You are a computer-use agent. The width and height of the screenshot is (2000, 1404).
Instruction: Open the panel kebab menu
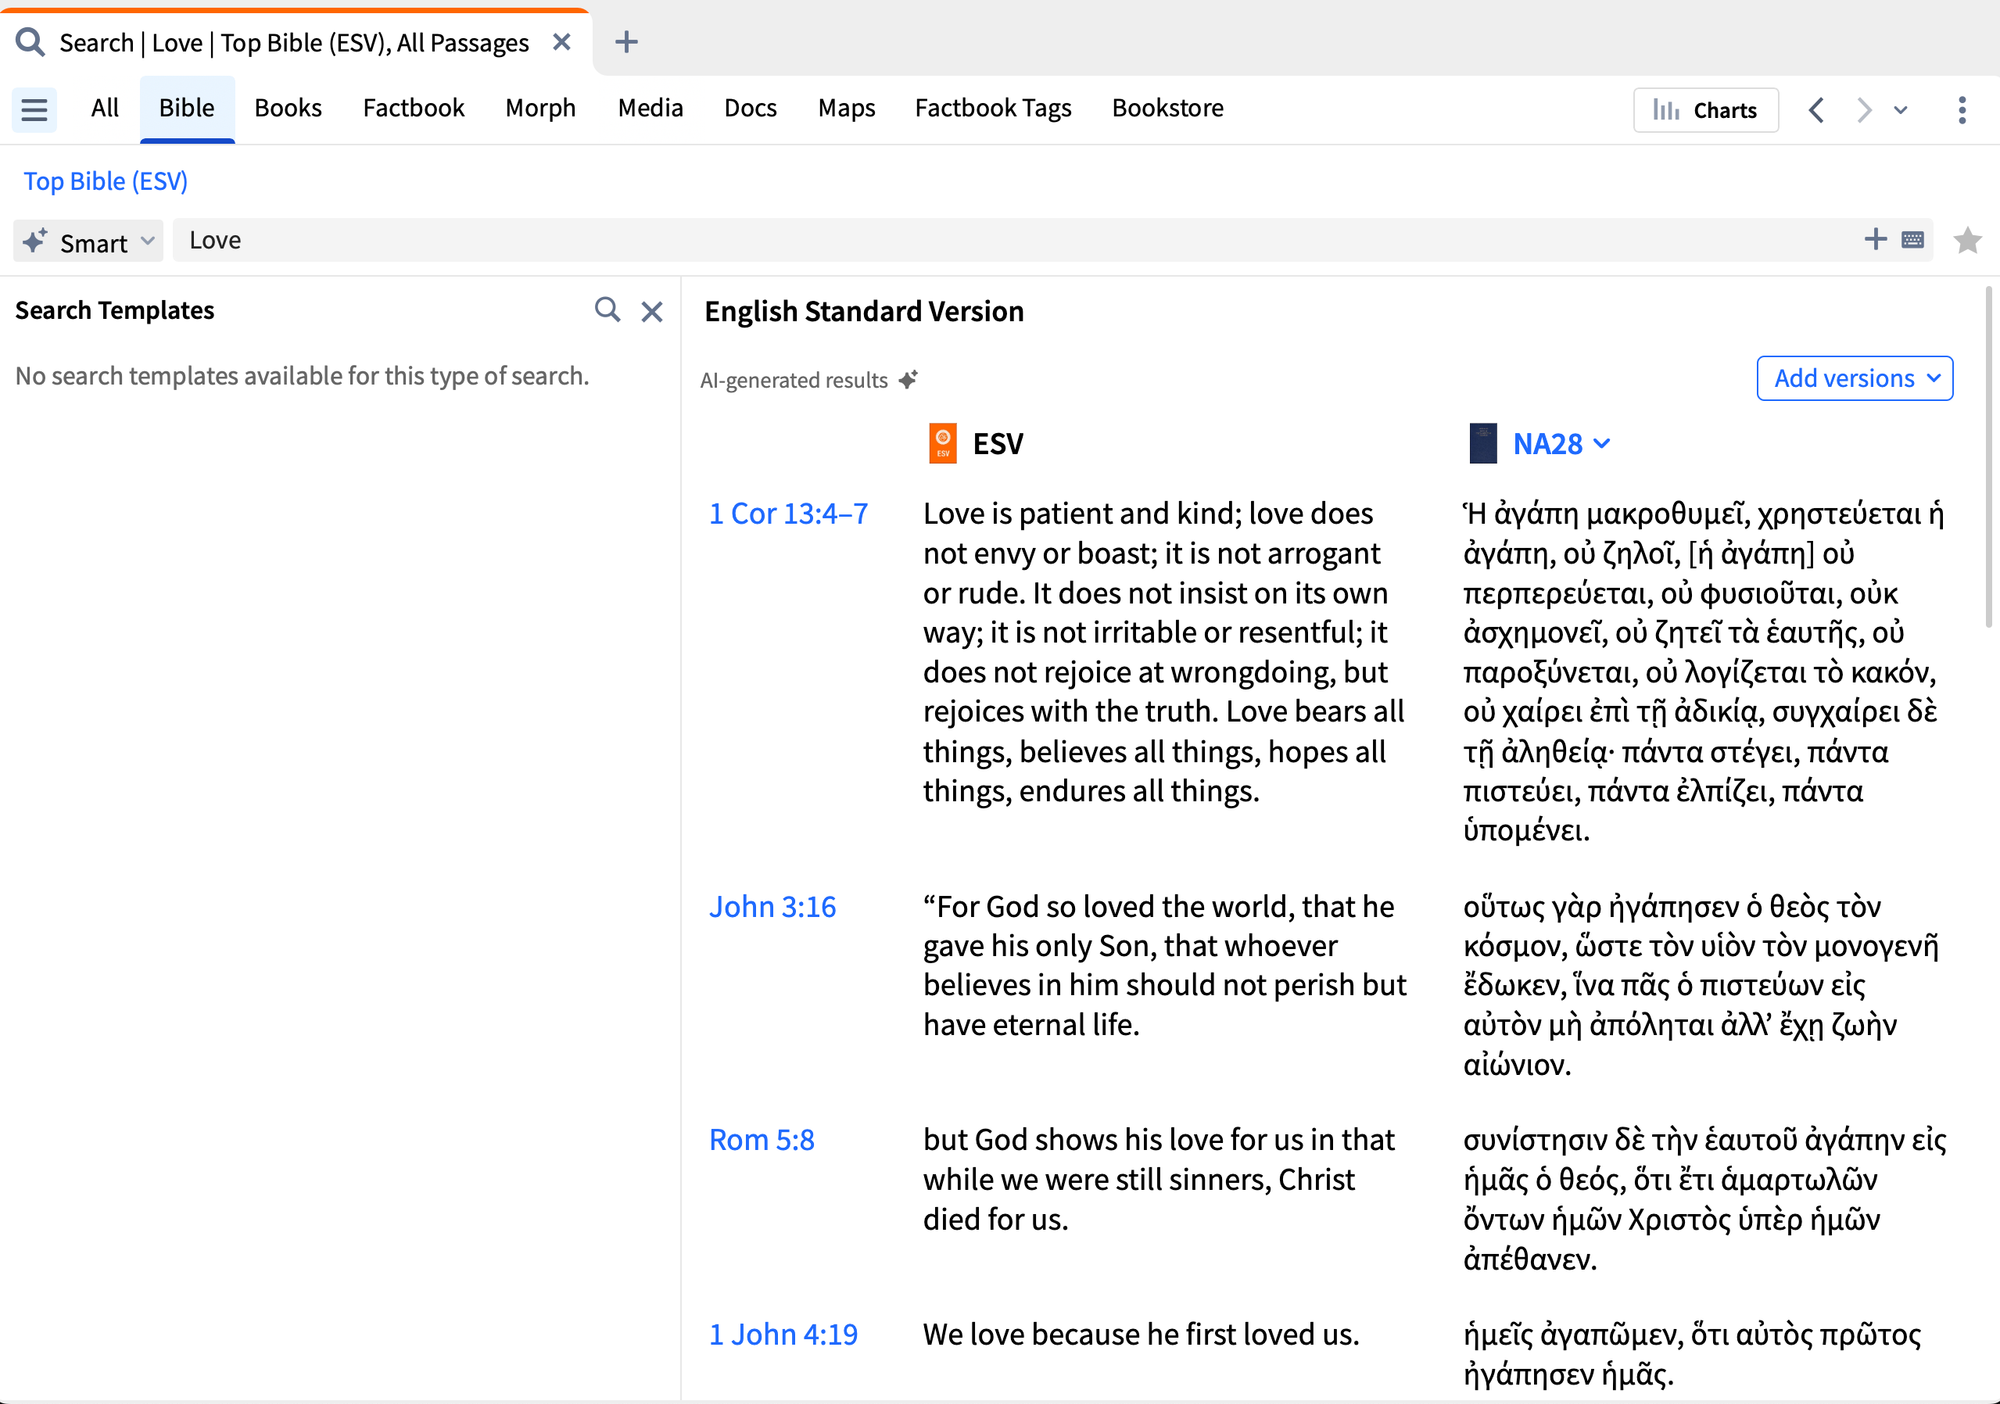tap(1962, 109)
